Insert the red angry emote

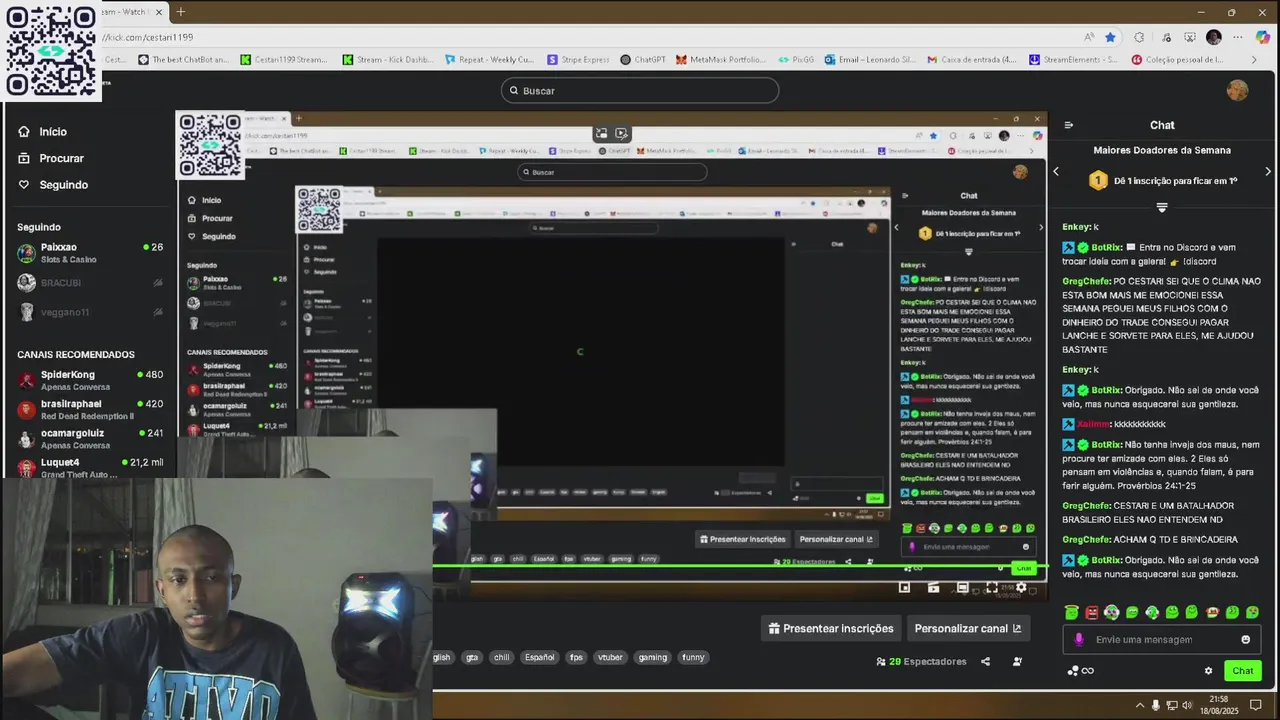pyautogui.click(x=1092, y=612)
